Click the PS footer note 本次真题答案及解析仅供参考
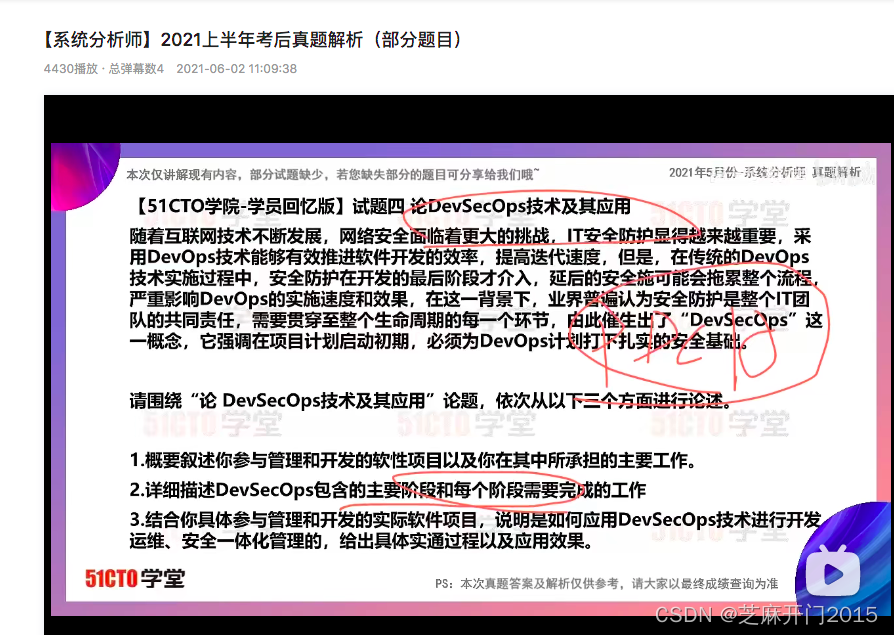 [607, 584]
